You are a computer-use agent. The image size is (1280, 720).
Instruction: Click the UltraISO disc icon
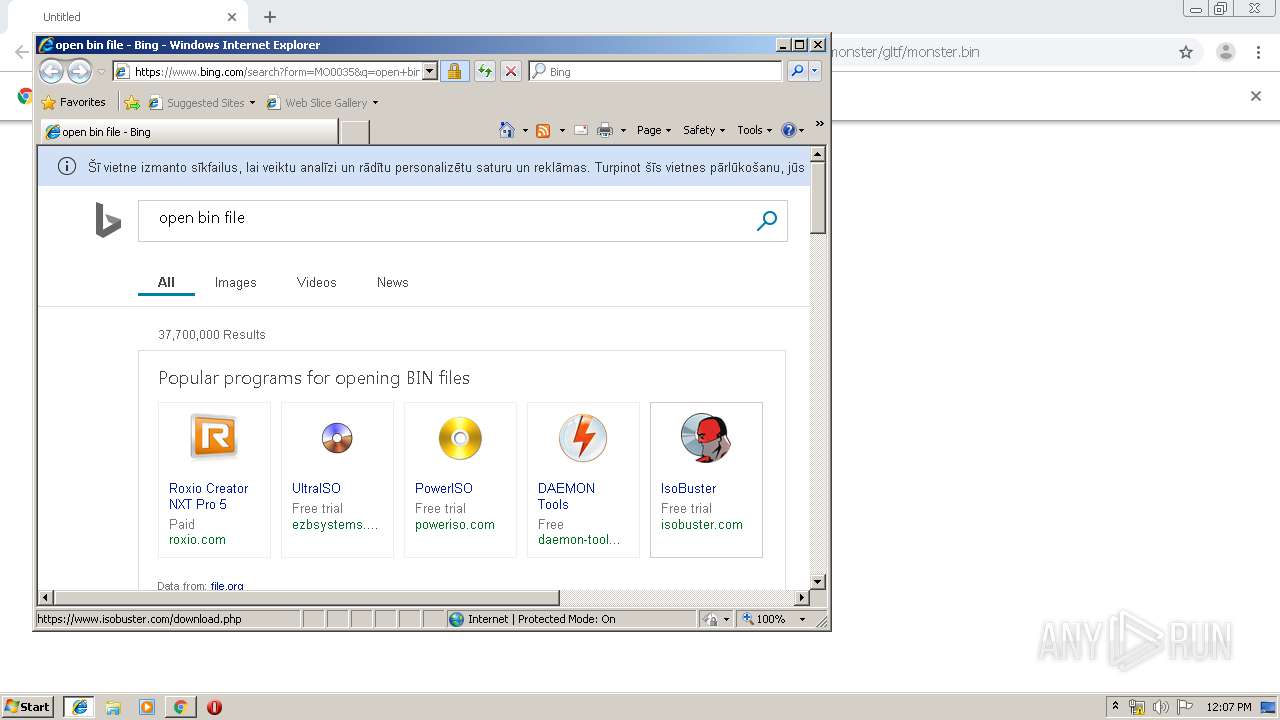click(337, 438)
